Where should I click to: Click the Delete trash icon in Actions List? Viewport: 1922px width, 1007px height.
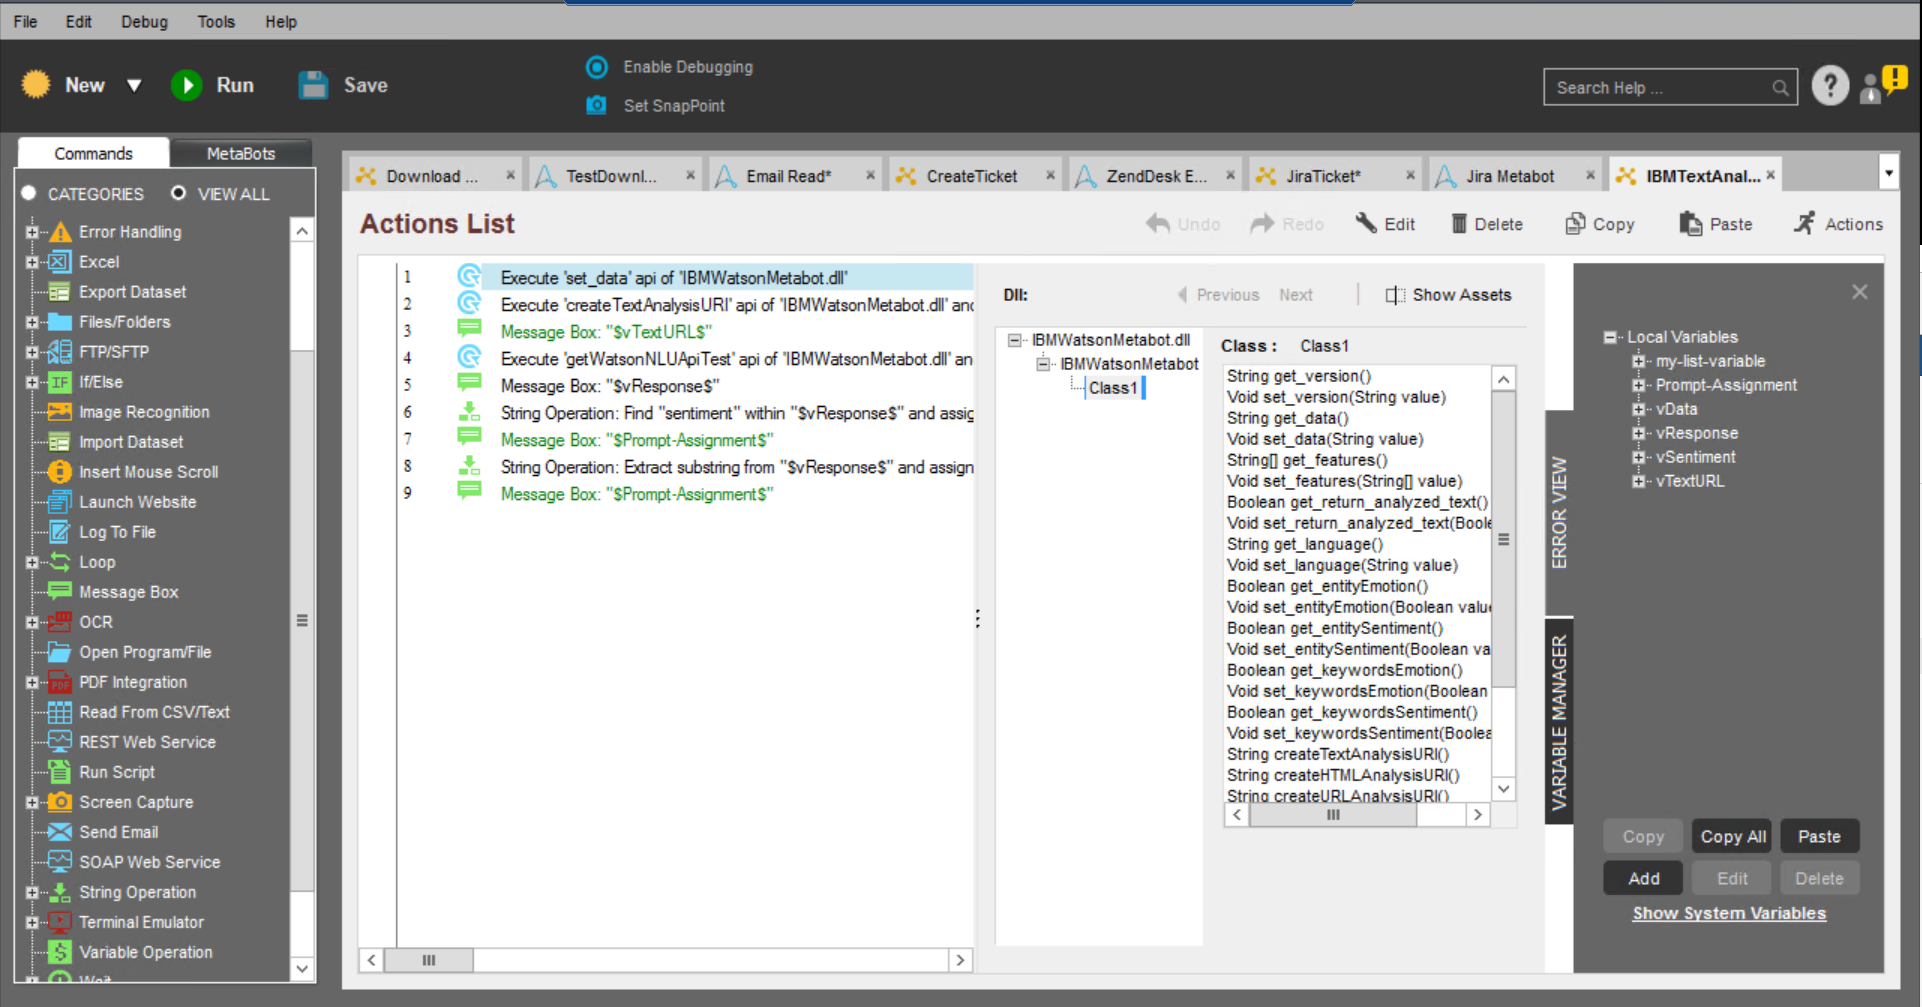point(1459,224)
